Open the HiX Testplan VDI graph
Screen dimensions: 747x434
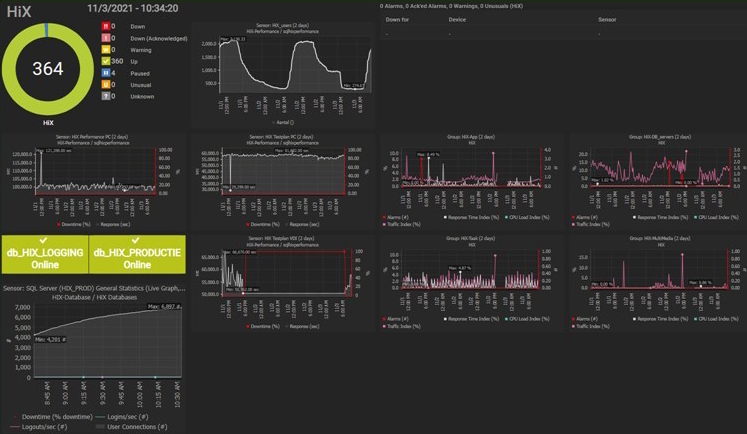tap(283, 283)
